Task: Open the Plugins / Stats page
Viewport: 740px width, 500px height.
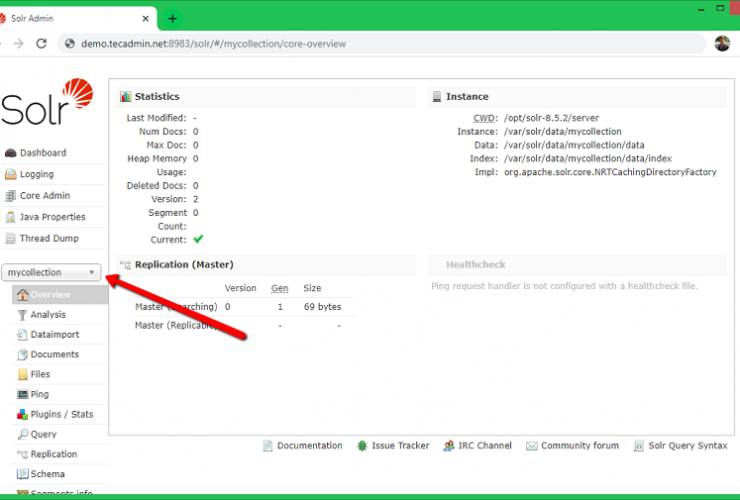Action: 61,415
